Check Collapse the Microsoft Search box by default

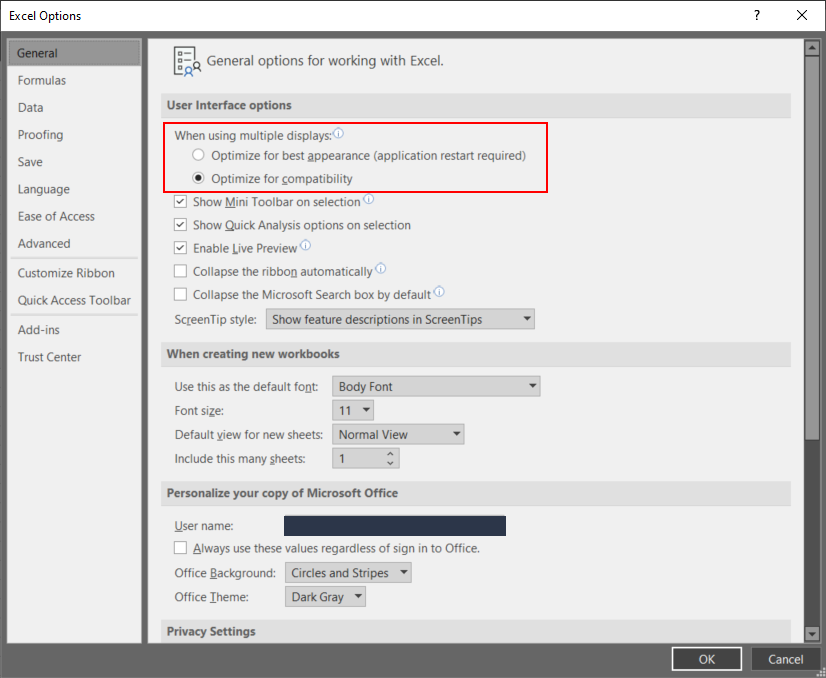coord(180,294)
